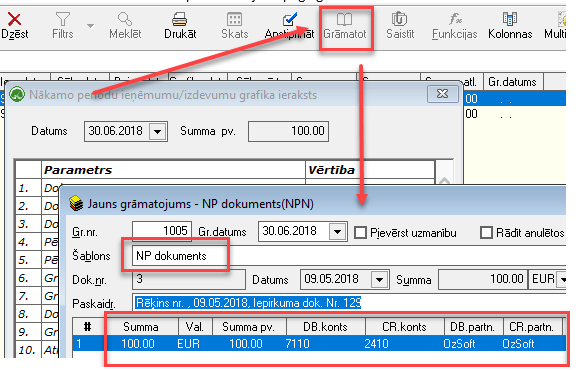Click the Apstiprināt checkmark icon
Viewport: 581px width, 370px height.
289,19
